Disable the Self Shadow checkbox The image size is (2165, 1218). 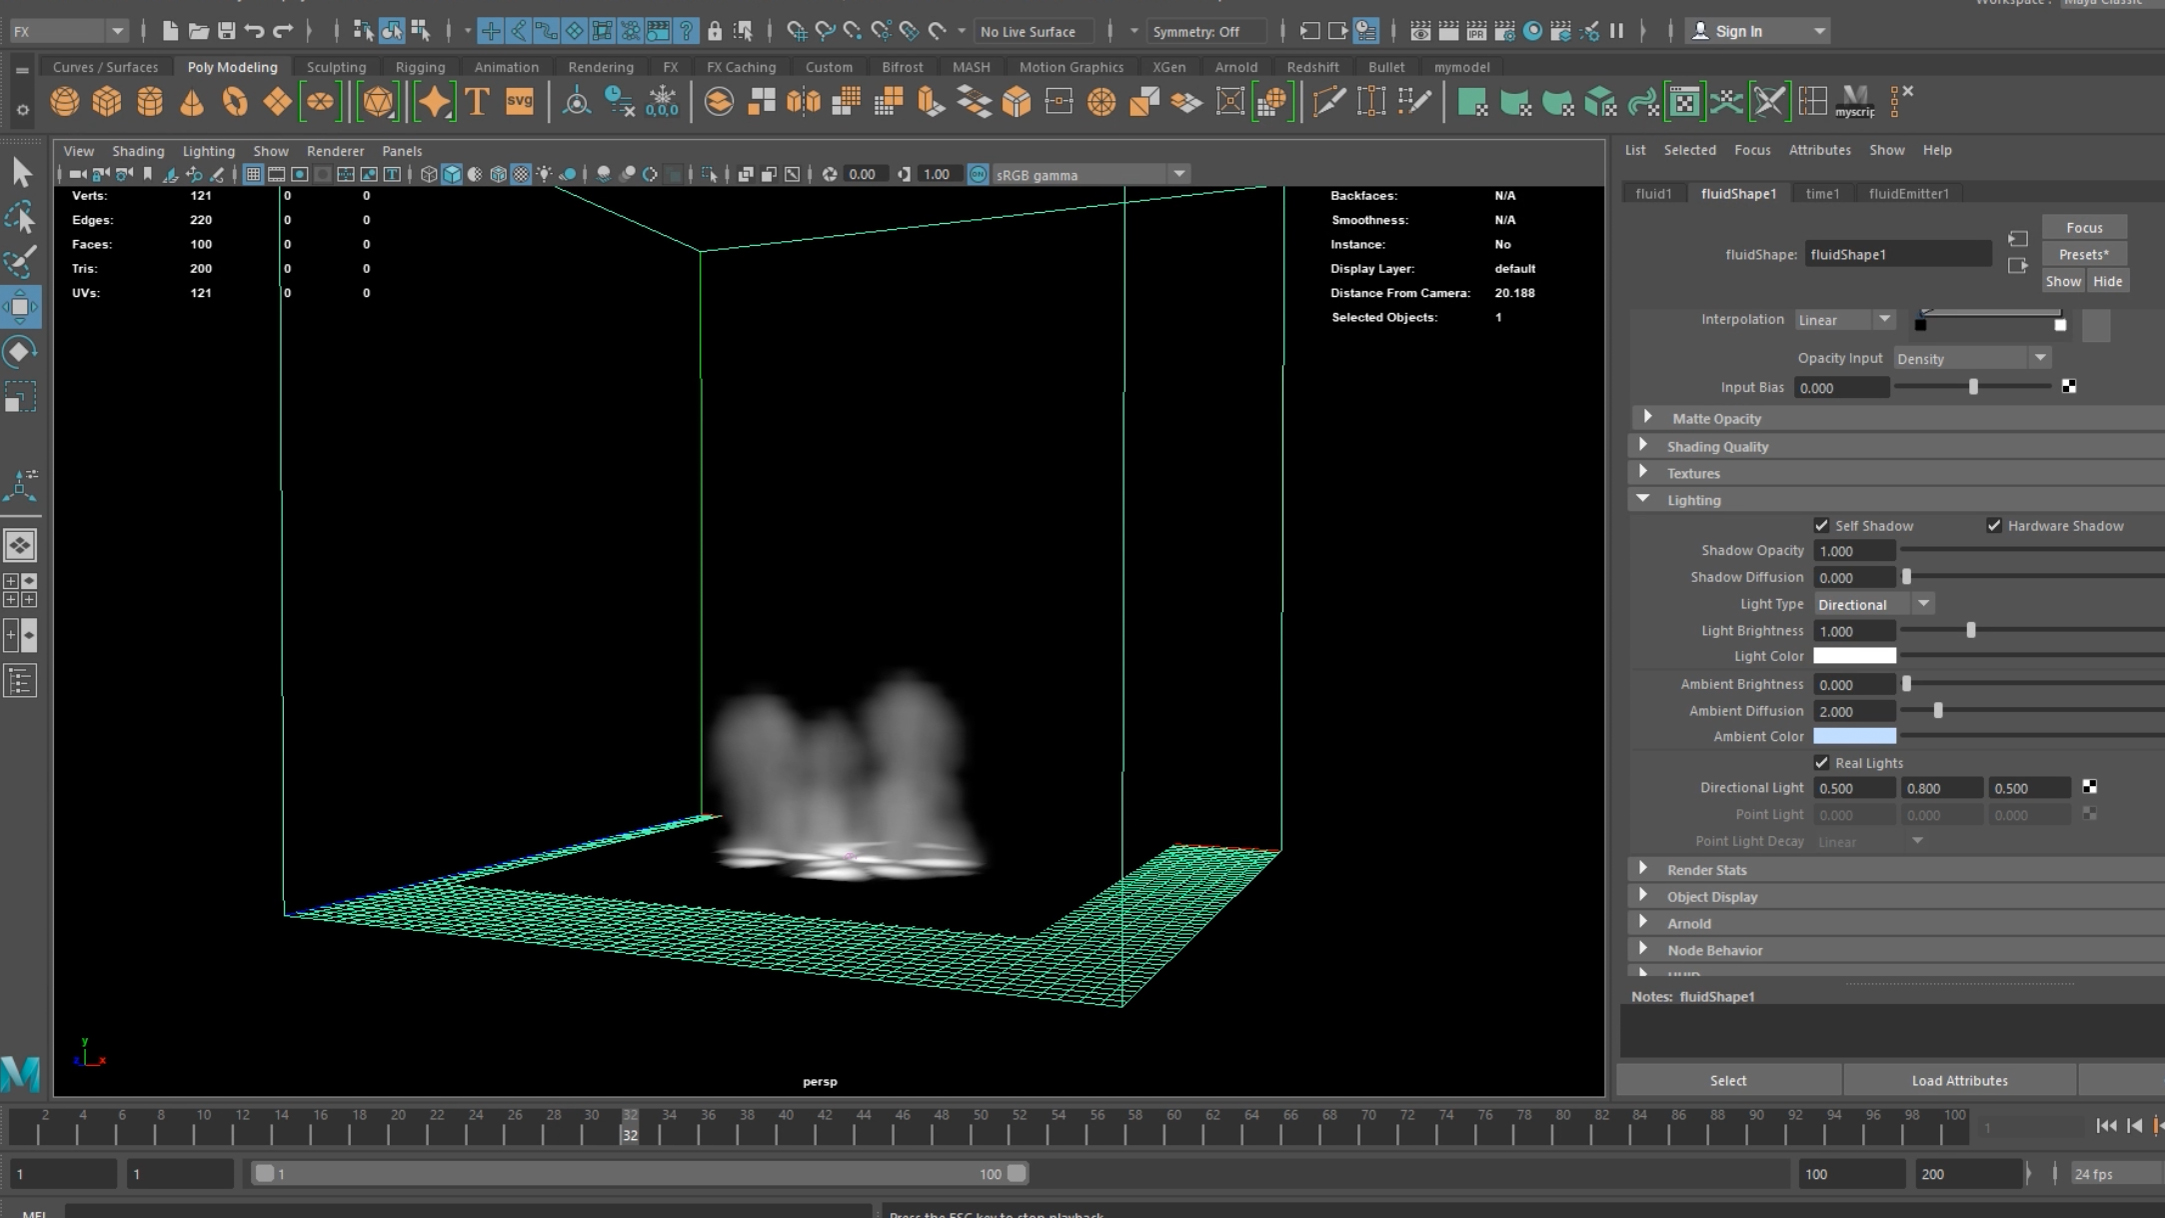[x=1821, y=526]
